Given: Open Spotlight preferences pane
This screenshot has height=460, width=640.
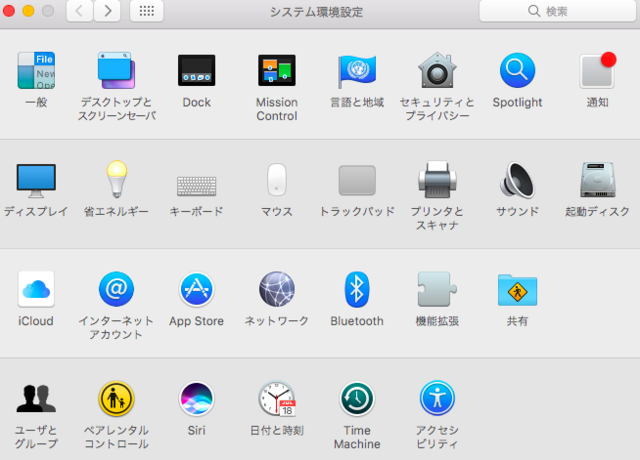Looking at the screenshot, I should 517,71.
